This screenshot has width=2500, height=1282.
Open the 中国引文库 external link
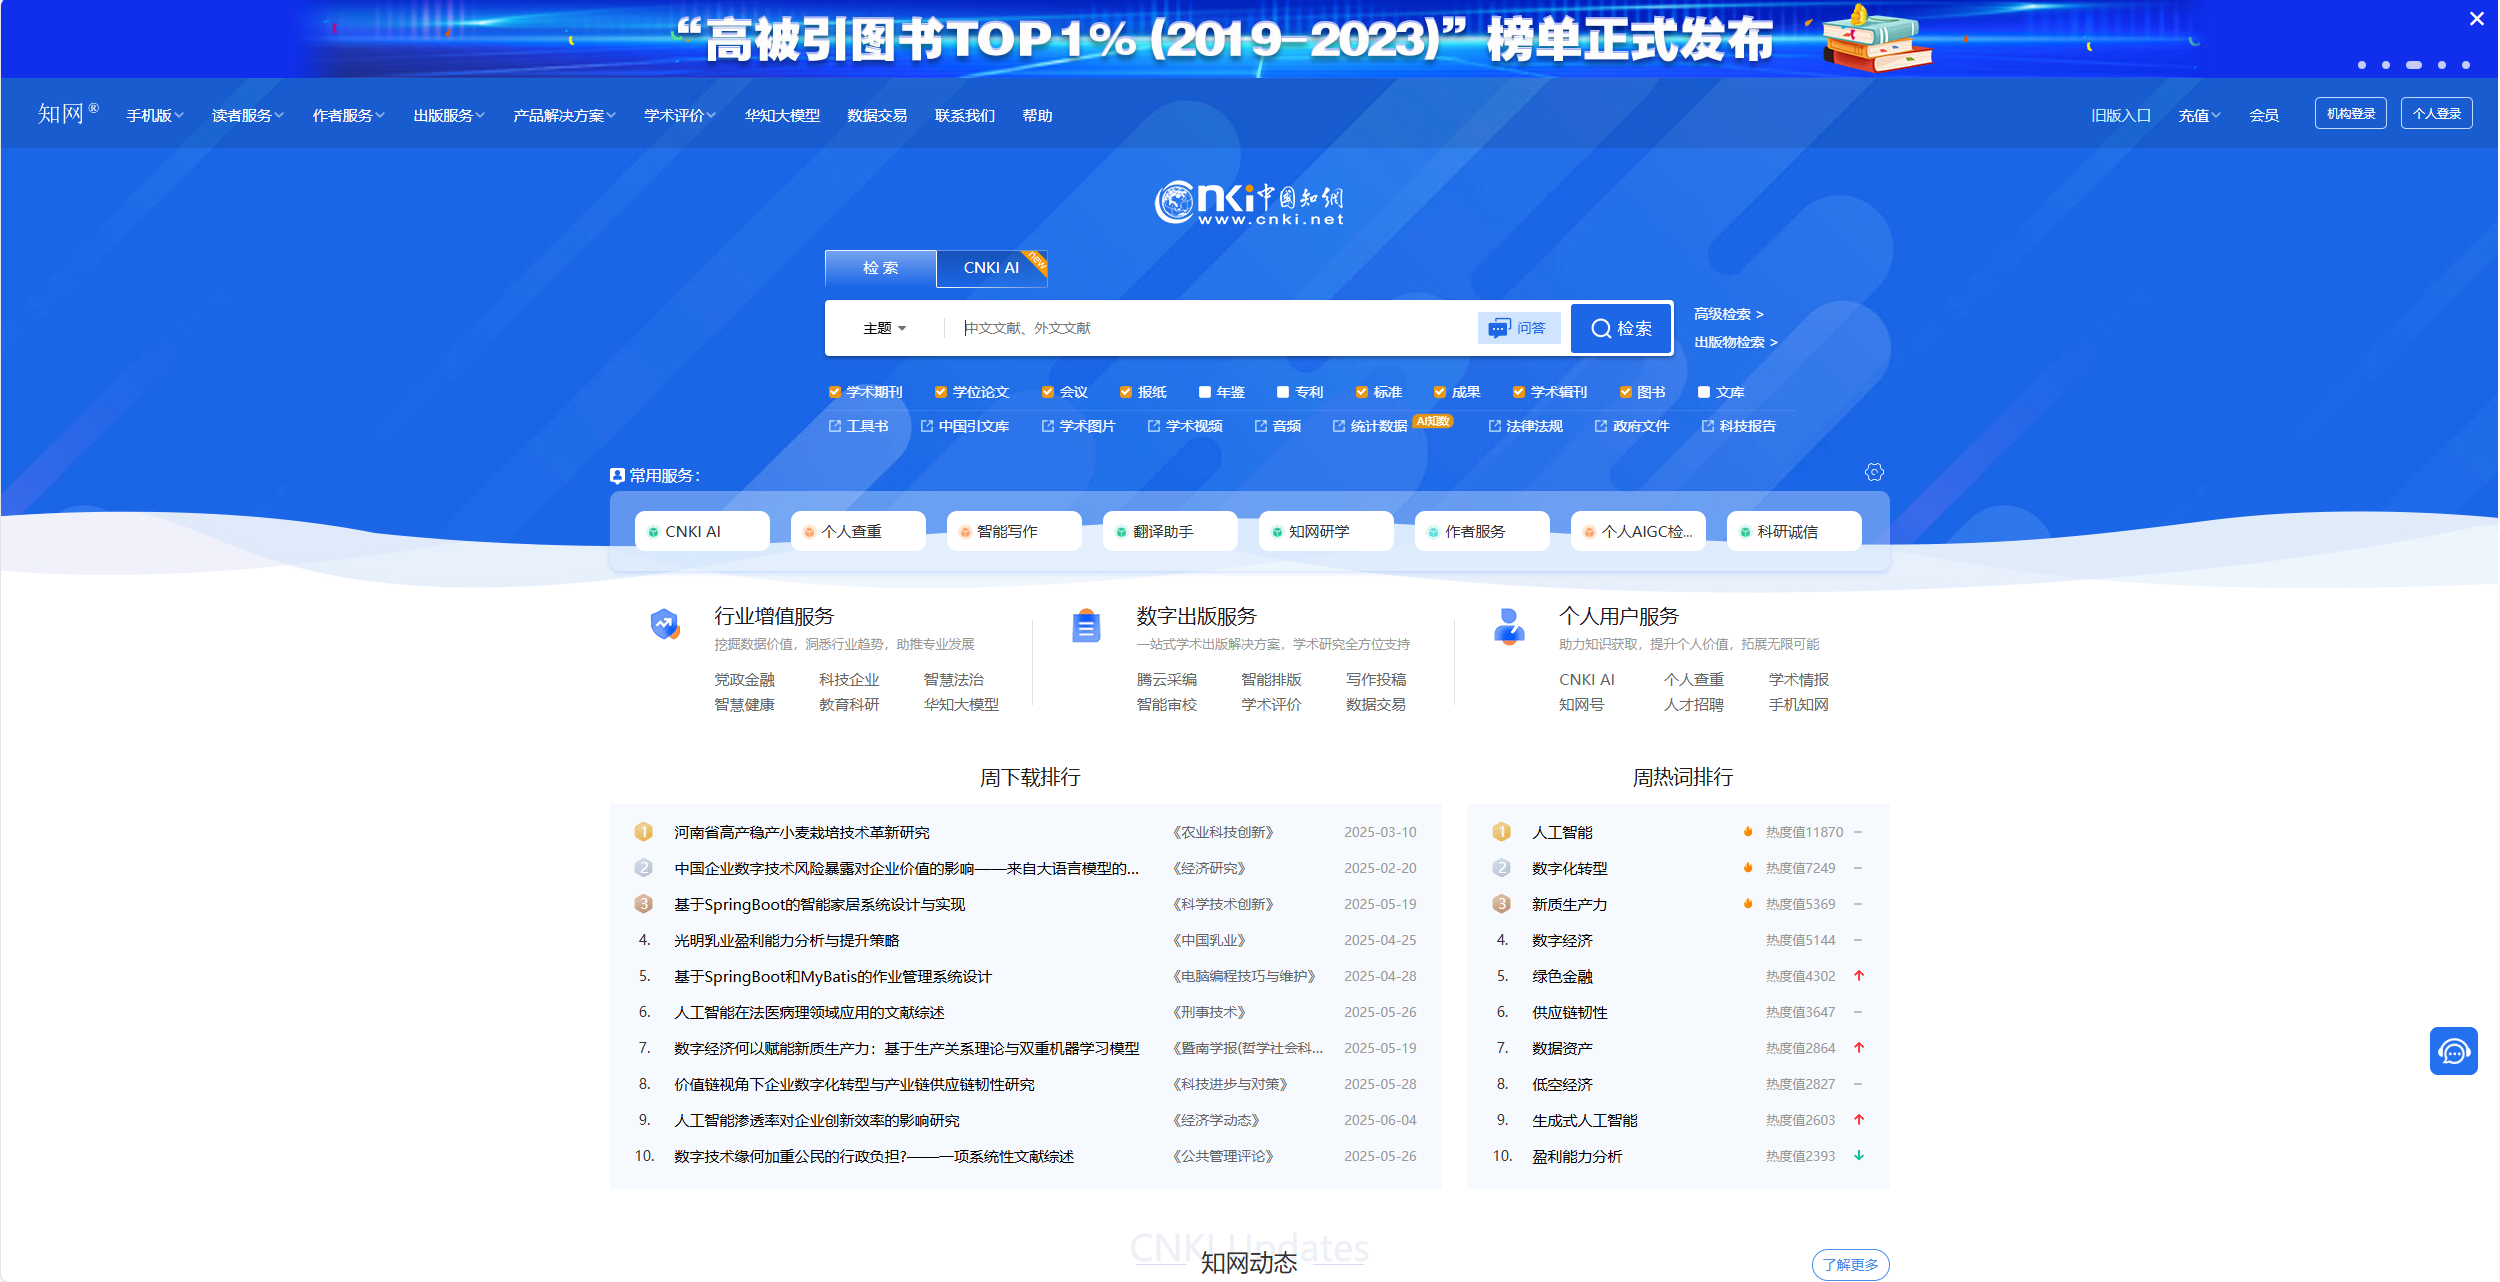(965, 426)
